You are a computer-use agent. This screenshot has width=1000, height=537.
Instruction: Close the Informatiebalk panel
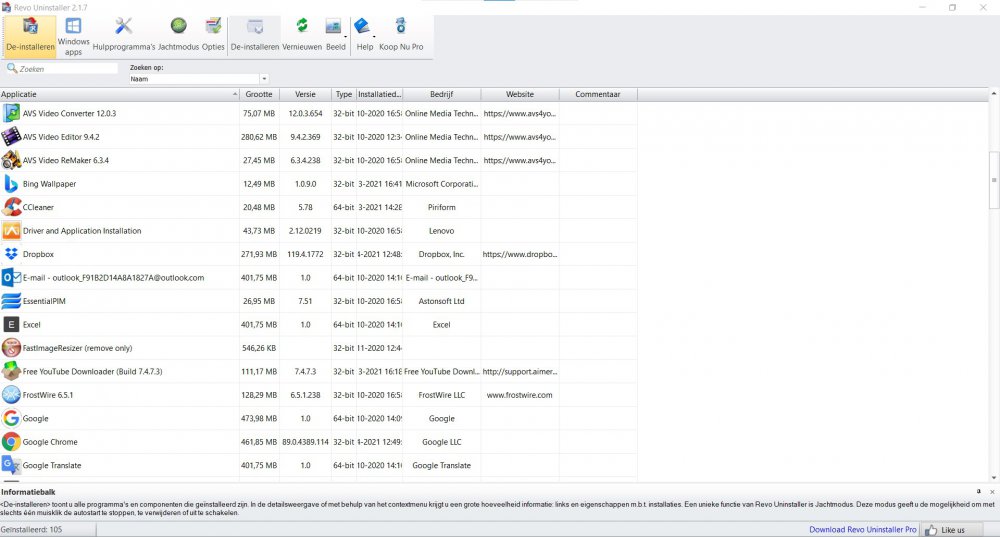tap(991, 492)
